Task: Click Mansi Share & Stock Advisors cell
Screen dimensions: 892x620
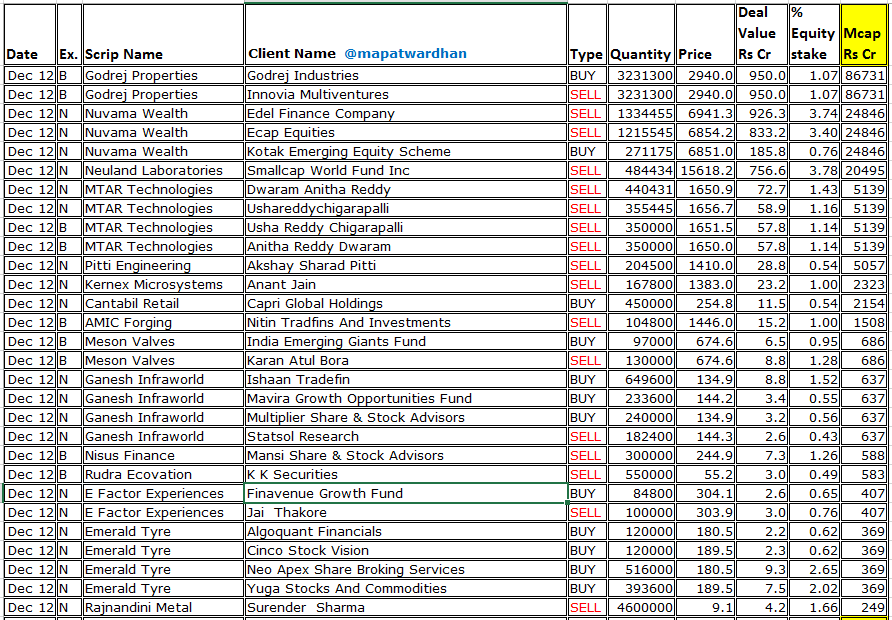Action: 406,456
